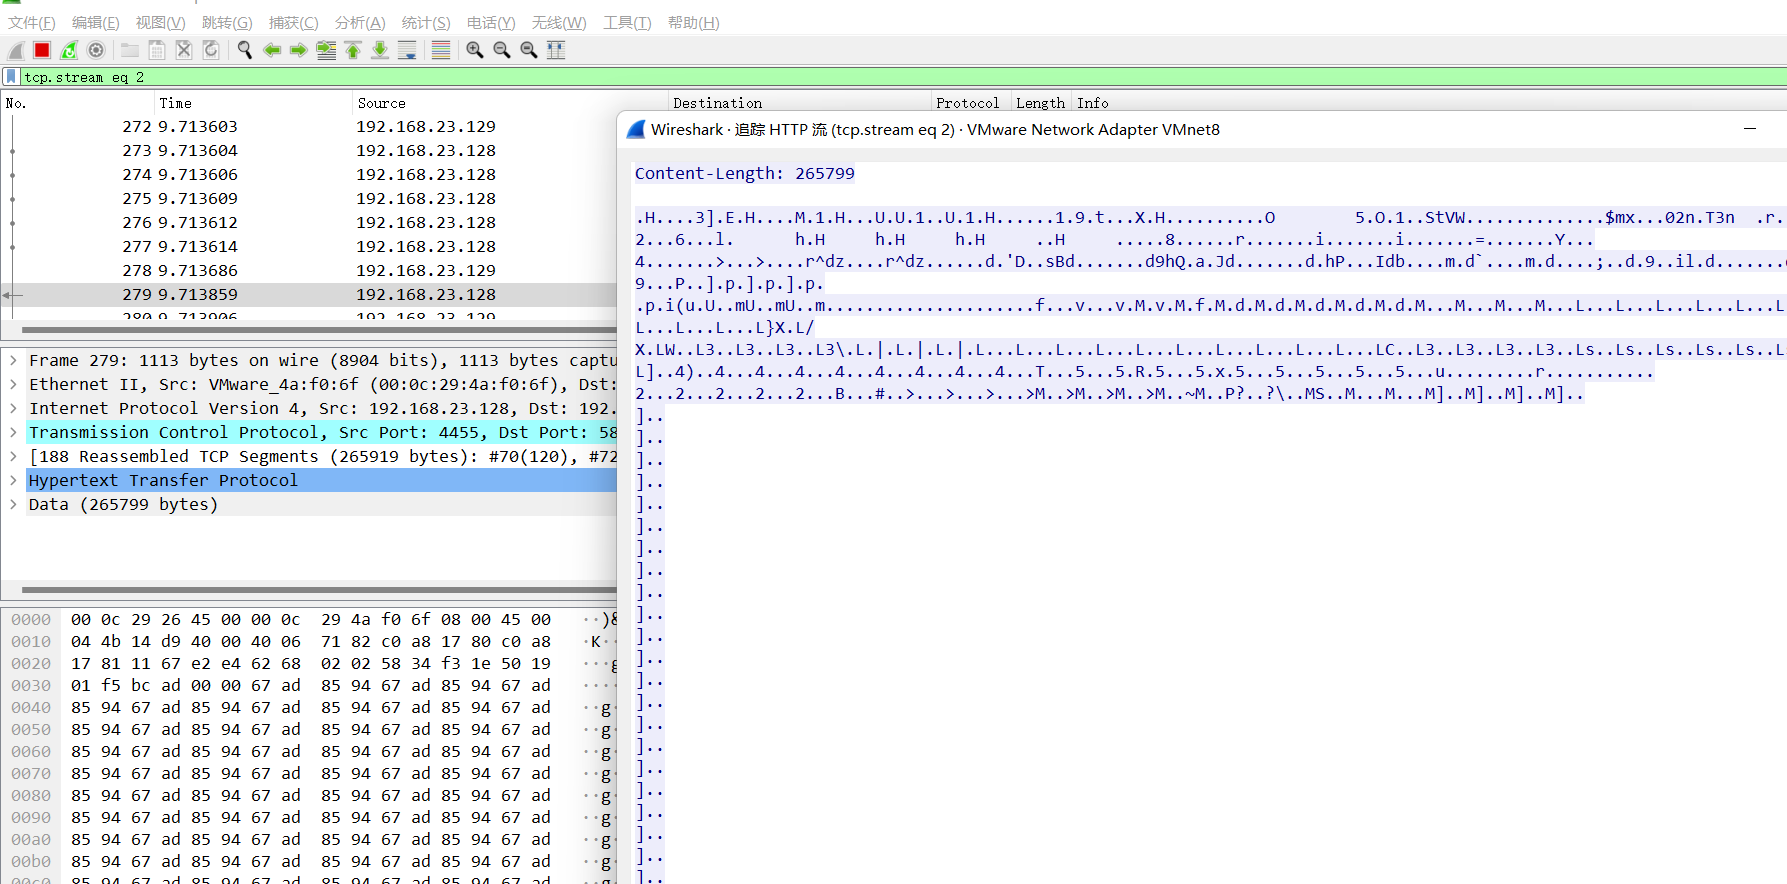Open a capture file folder icon
1787x884 pixels.
pos(130,50)
